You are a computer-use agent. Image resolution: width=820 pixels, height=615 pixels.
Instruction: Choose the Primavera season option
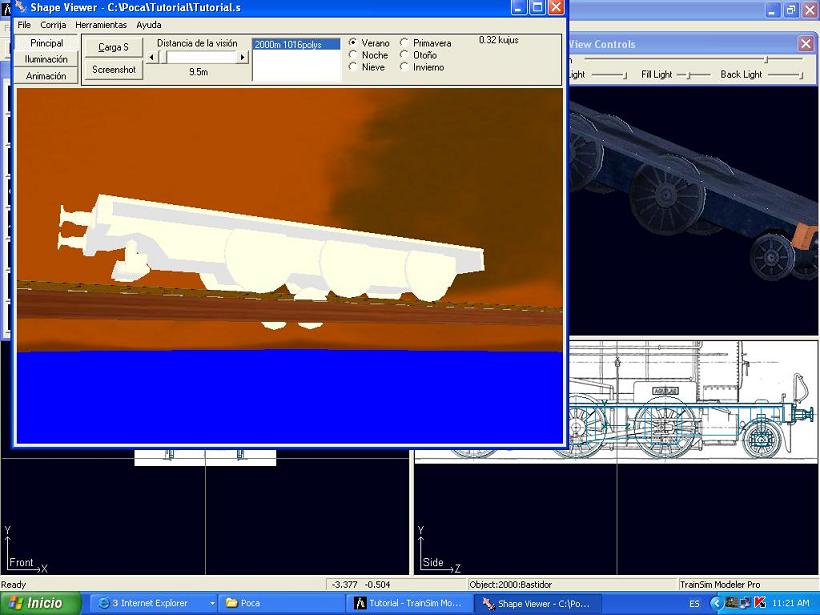(x=405, y=43)
